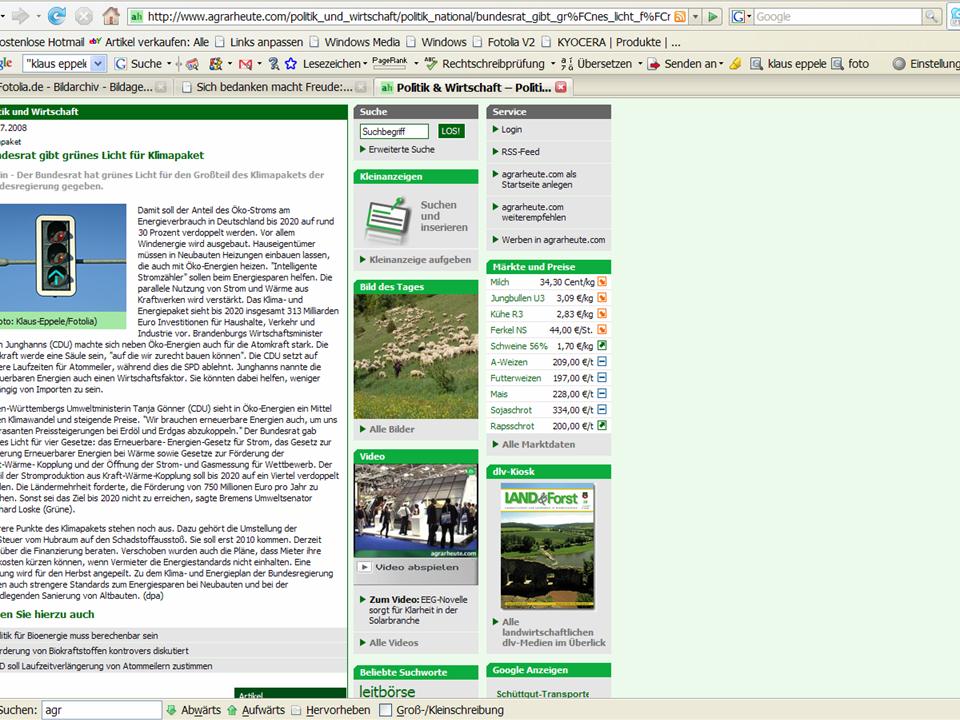Click the browser reload icon
The width and height of the screenshot is (960, 720).
tap(57, 16)
